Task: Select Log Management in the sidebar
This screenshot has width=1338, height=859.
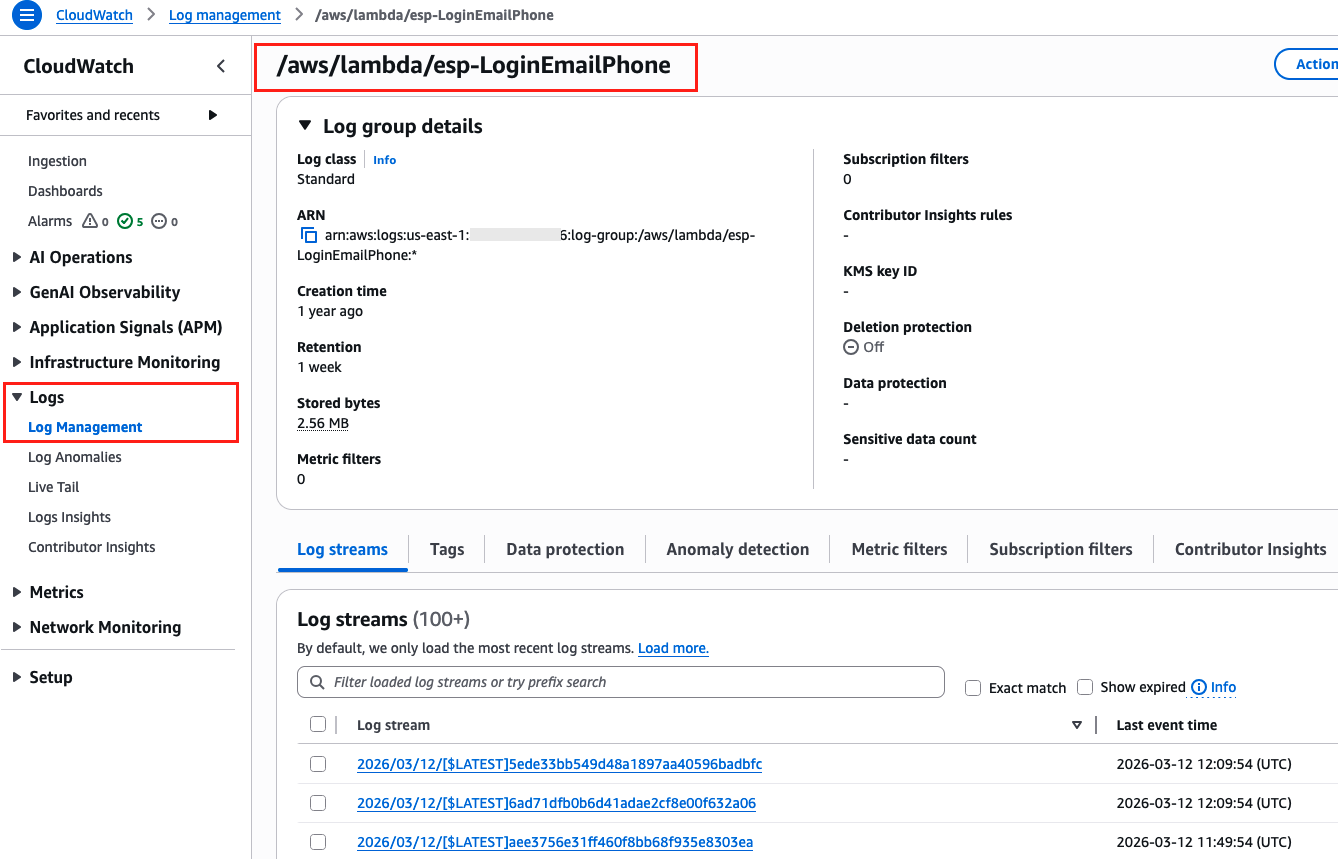Action: (x=85, y=427)
